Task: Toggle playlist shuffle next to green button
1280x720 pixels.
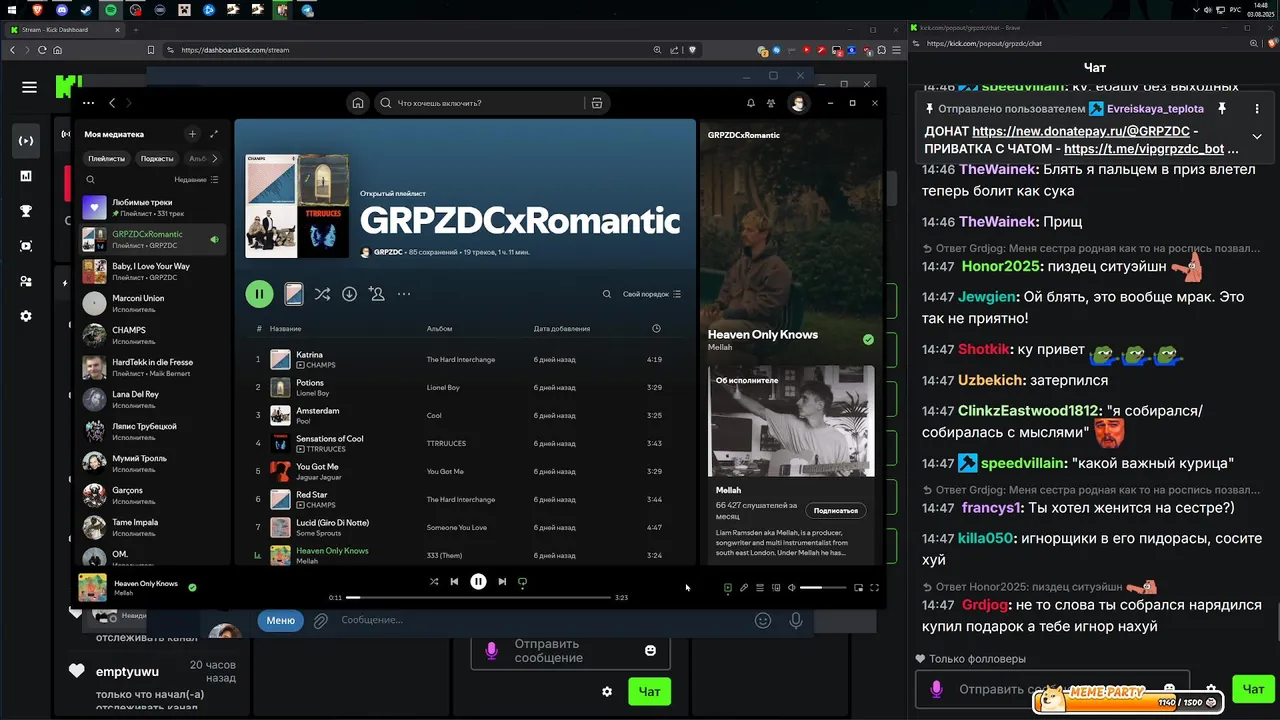Action: [x=322, y=294]
